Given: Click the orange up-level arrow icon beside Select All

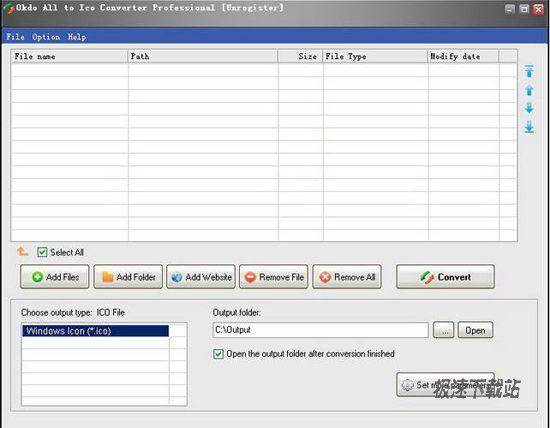Looking at the screenshot, I should click(23, 251).
